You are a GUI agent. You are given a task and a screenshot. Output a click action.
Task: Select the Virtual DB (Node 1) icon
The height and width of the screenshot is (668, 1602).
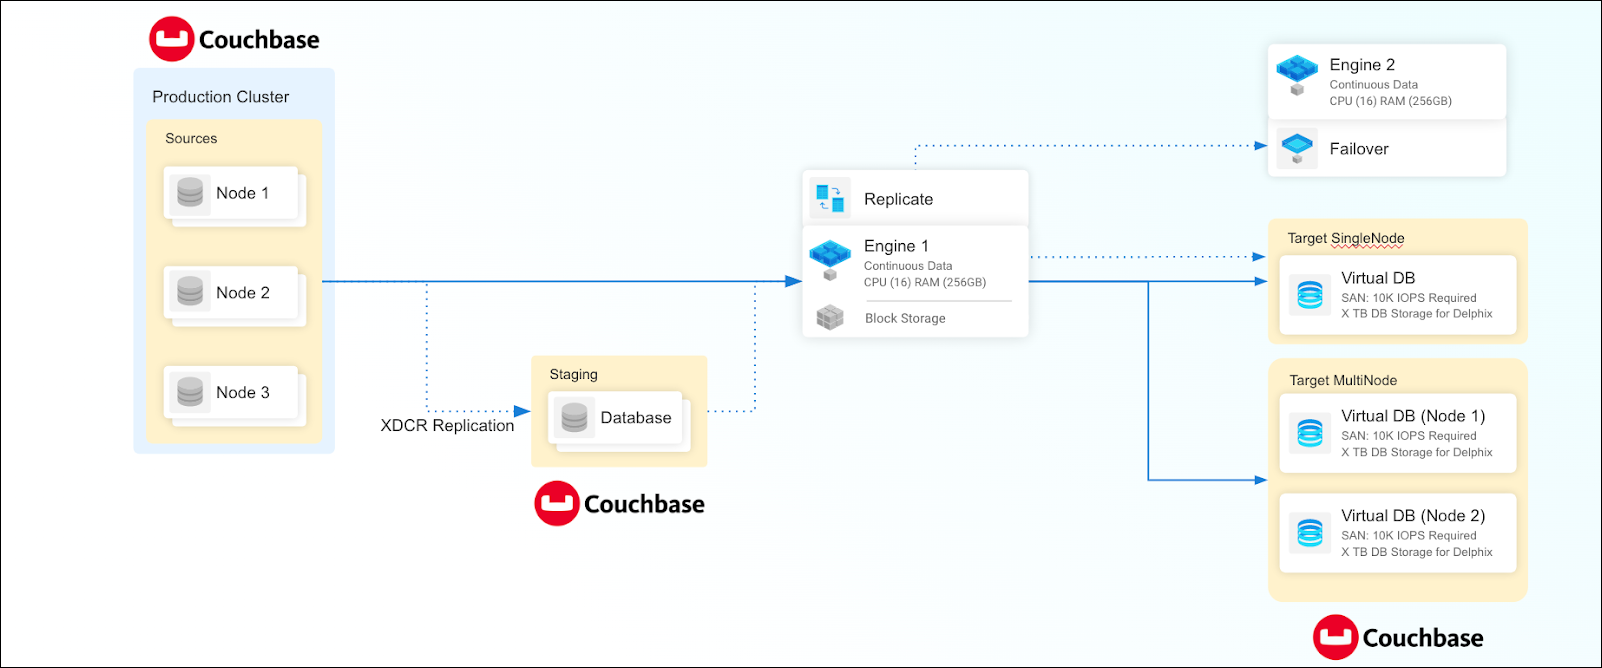(x=1309, y=433)
